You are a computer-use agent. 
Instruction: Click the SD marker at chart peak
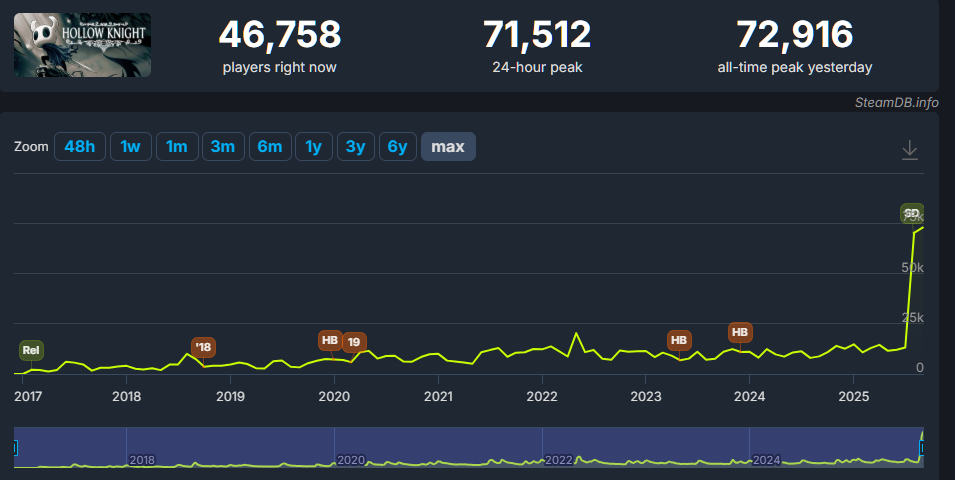point(912,213)
